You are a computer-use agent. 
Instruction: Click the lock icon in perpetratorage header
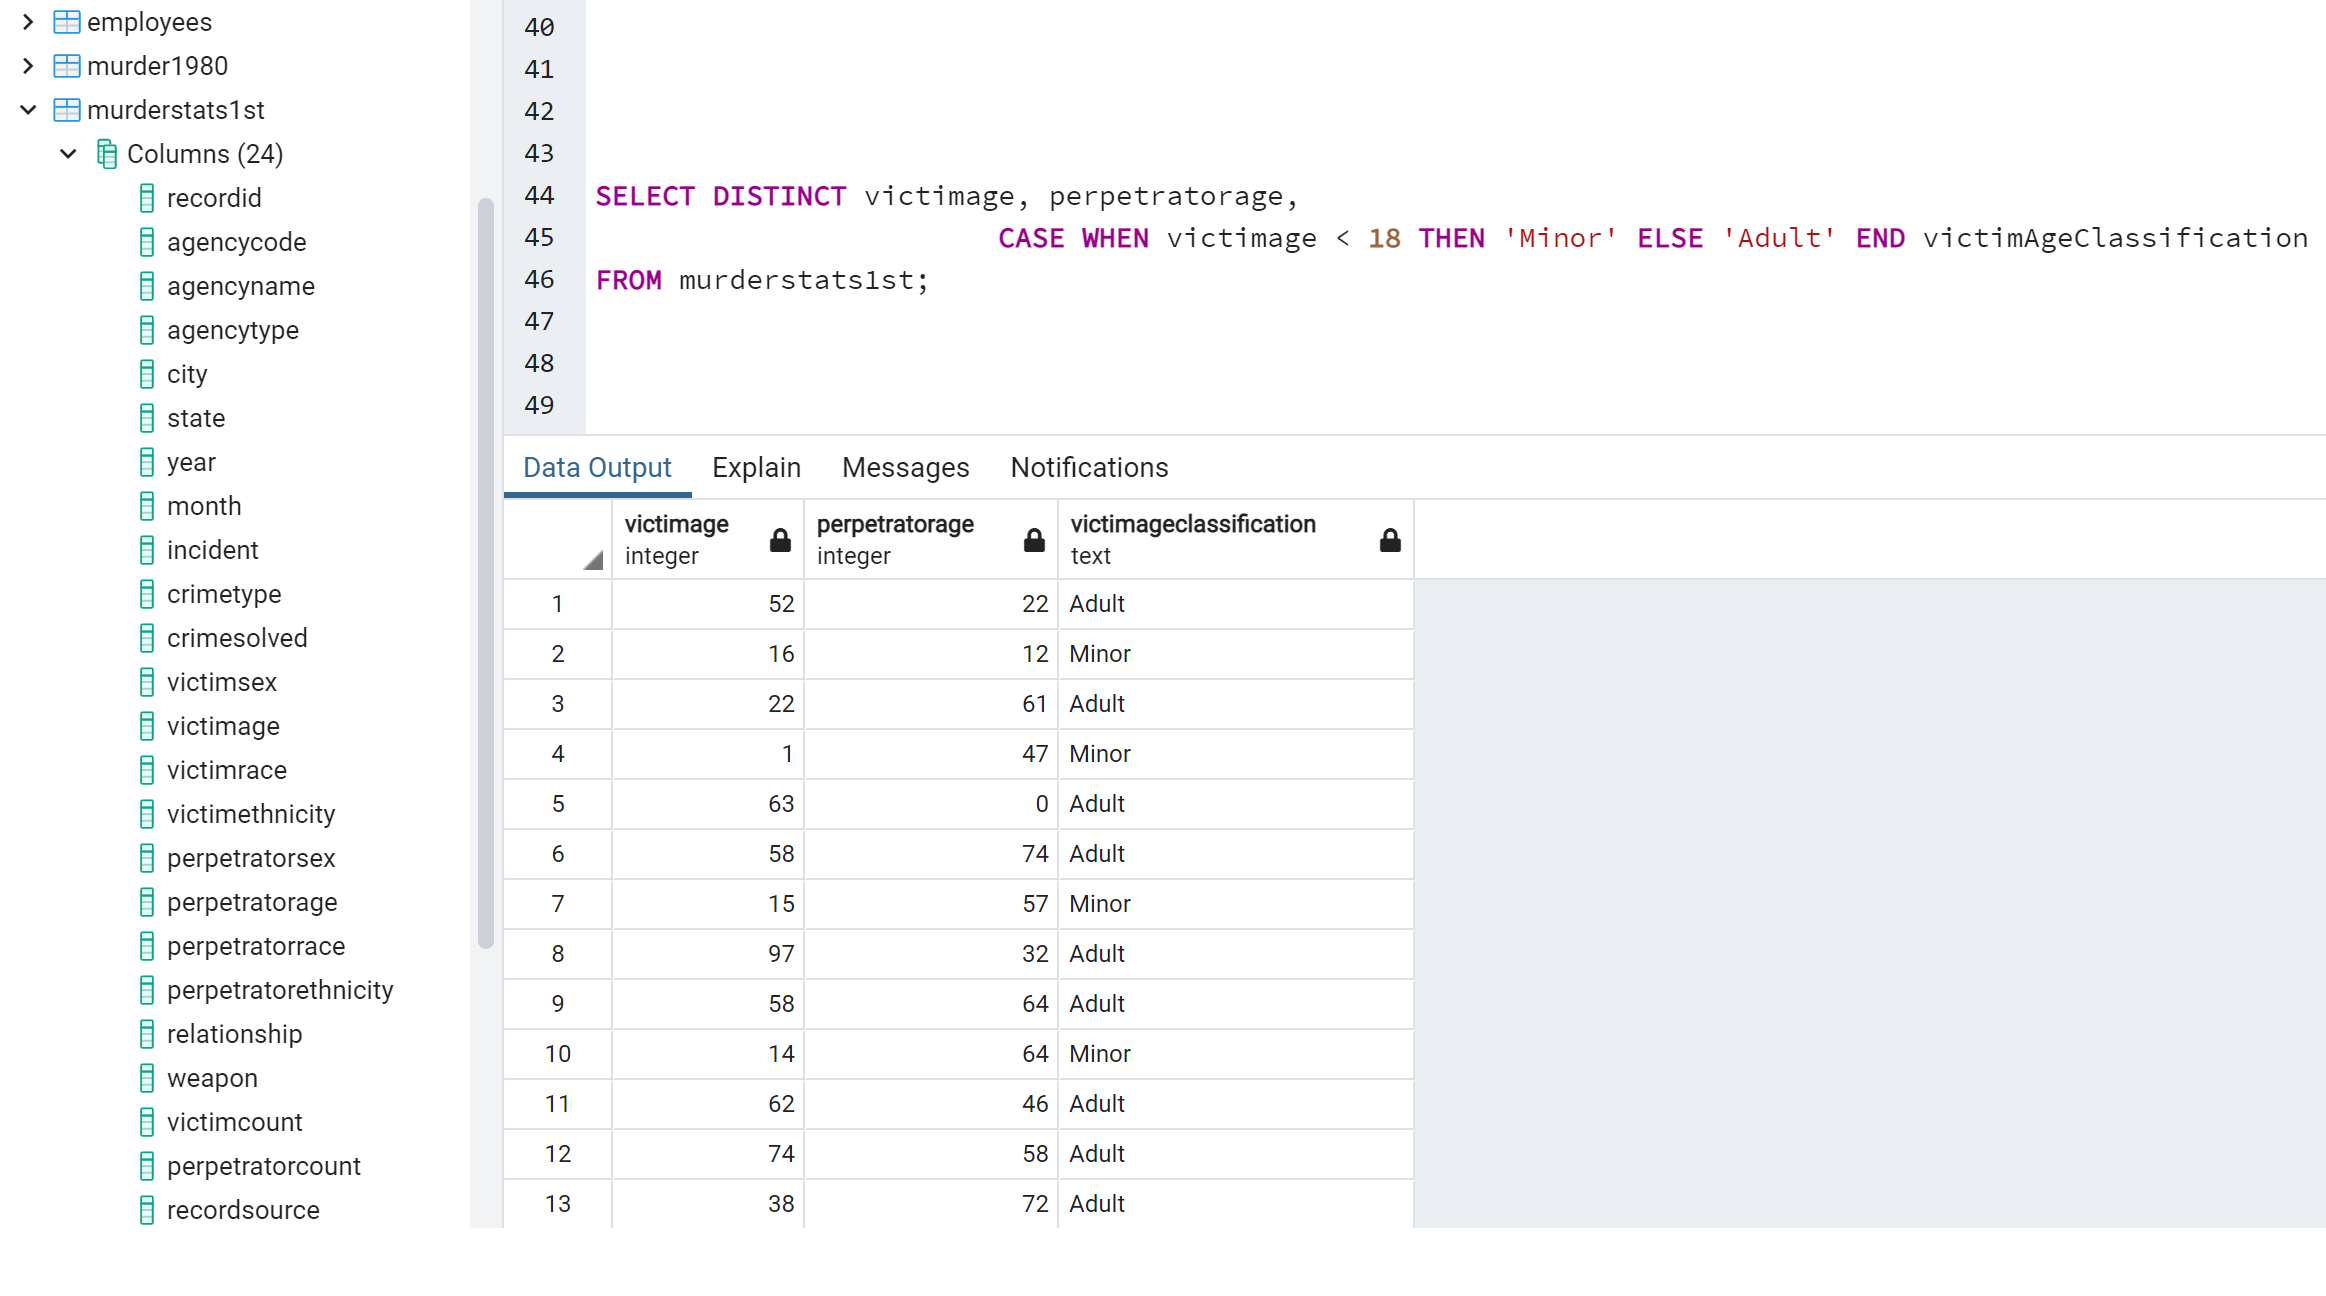click(x=1034, y=540)
